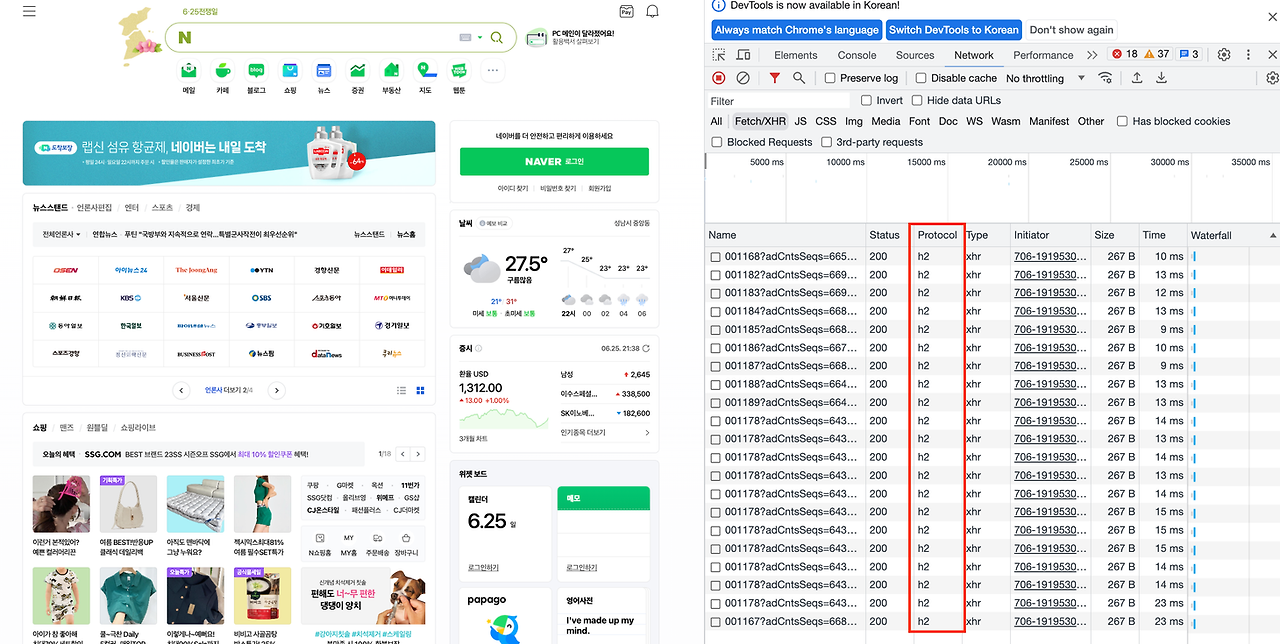Show next shopping benefit with right arrow
Image resolution: width=1280 pixels, height=644 pixels.
tap(419, 454)
